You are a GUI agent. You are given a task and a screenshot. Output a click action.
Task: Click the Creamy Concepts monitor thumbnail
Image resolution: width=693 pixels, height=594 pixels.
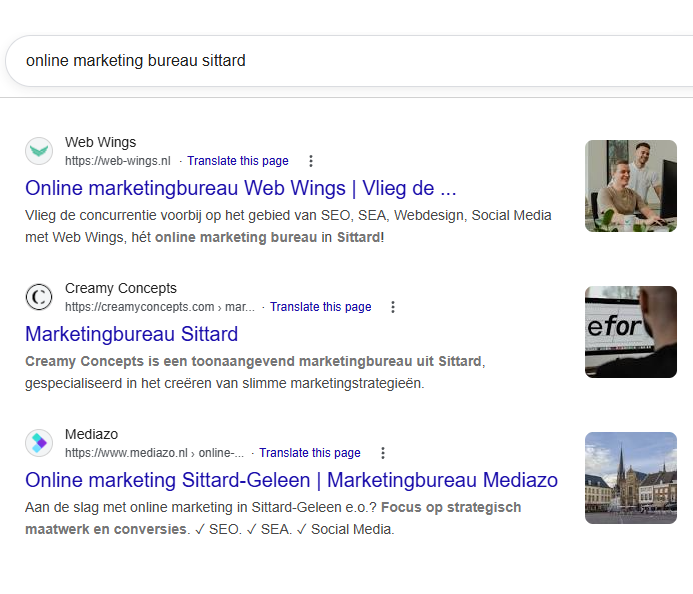pos(630,332)
